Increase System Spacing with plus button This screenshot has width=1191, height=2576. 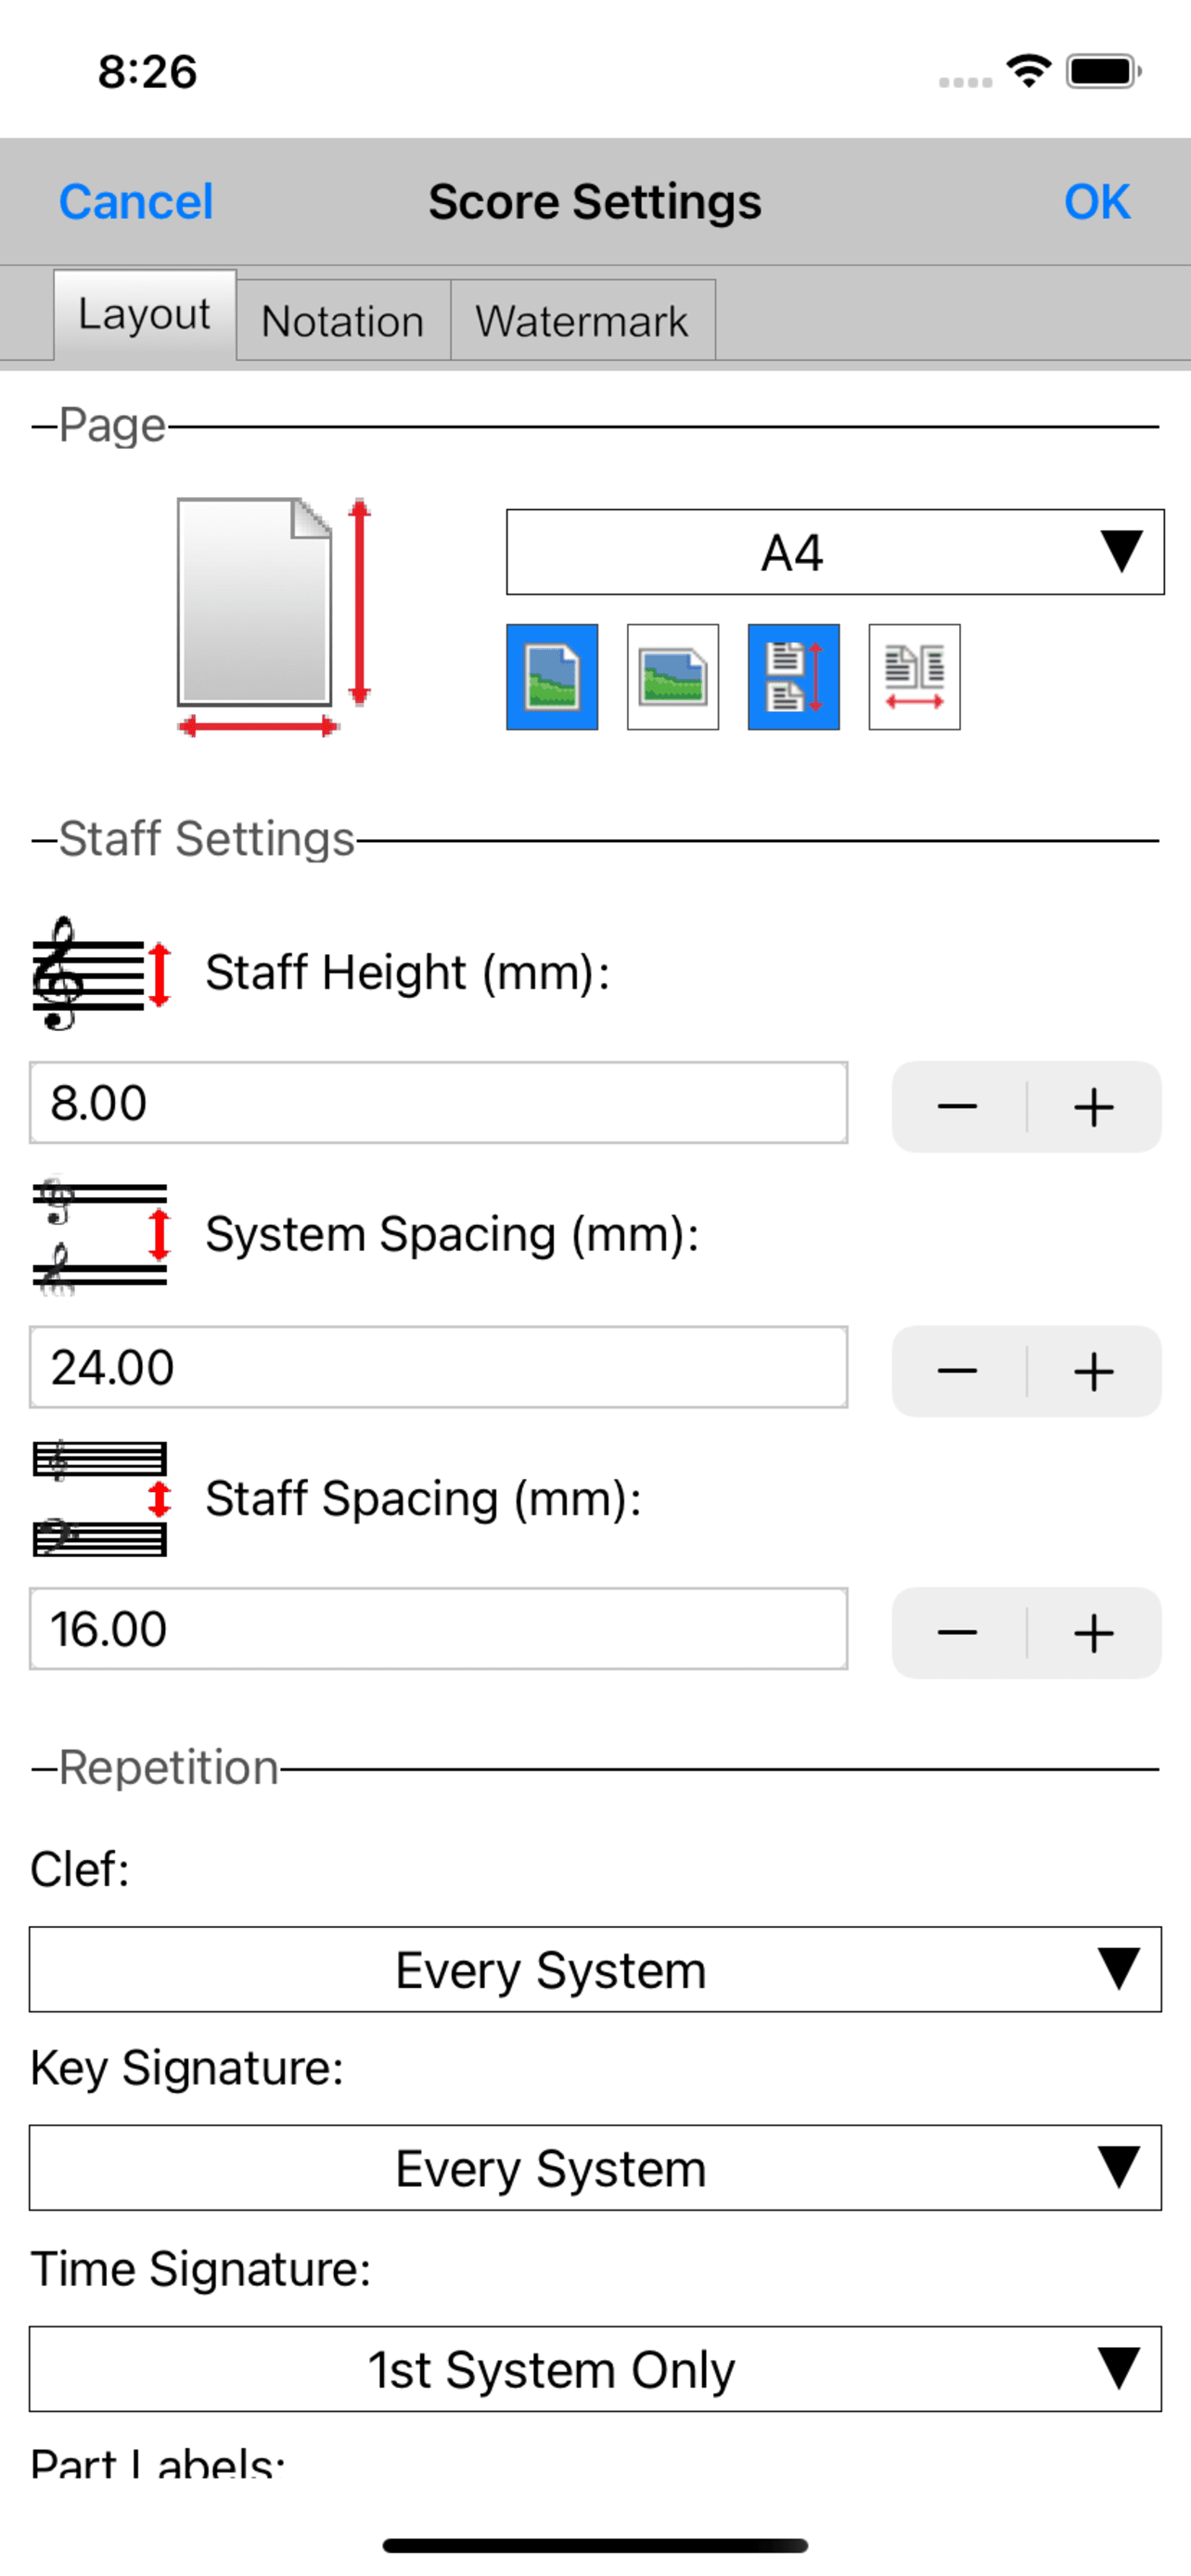[1094, 1371]
